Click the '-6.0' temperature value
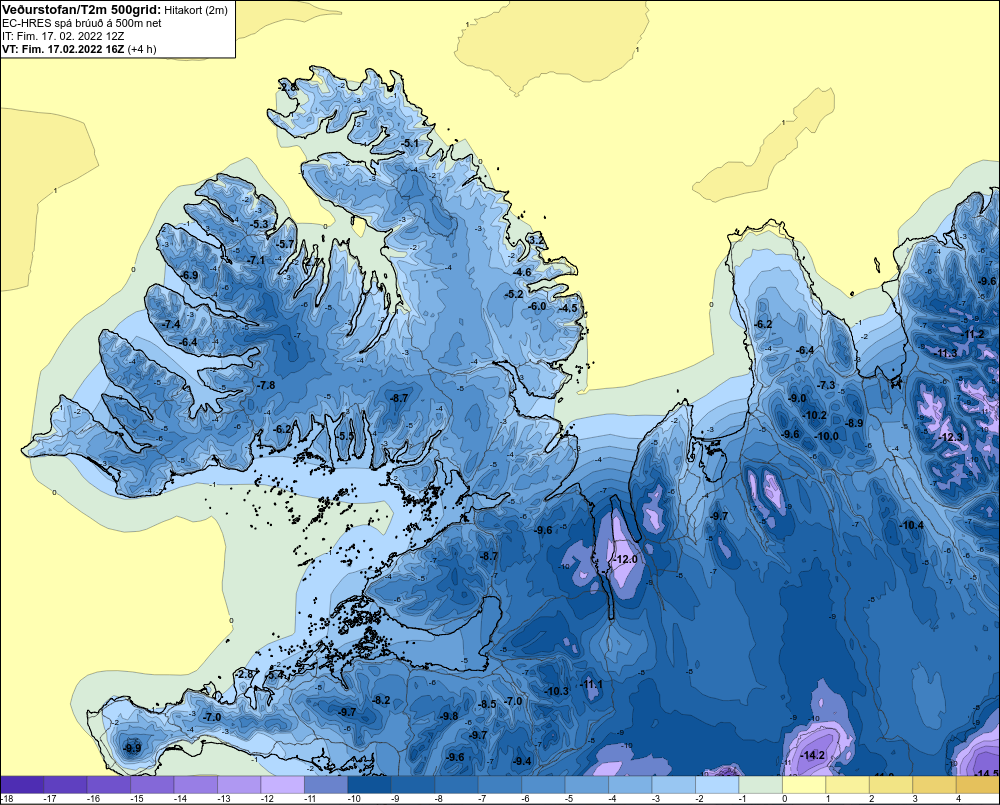Viewport: 1000px width, 805px height. 538,306
